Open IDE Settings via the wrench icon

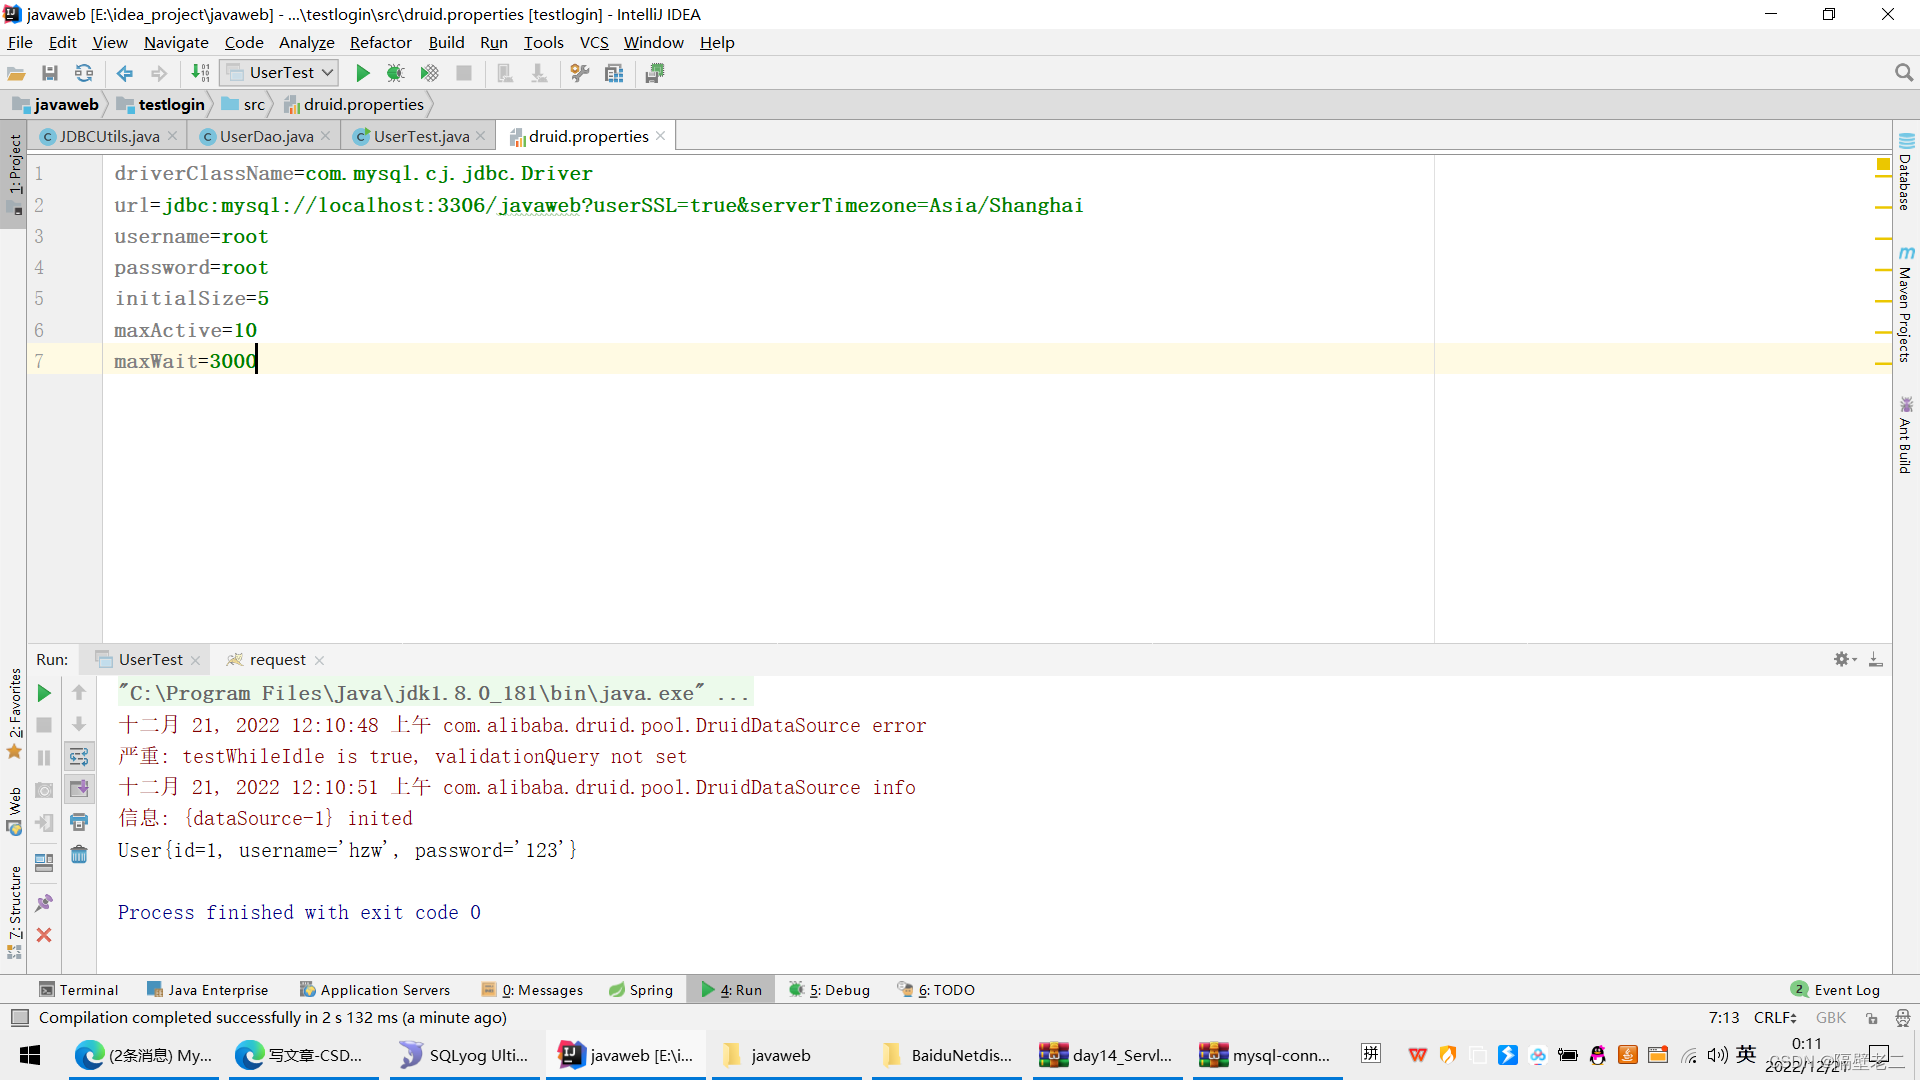pos(579,72)
